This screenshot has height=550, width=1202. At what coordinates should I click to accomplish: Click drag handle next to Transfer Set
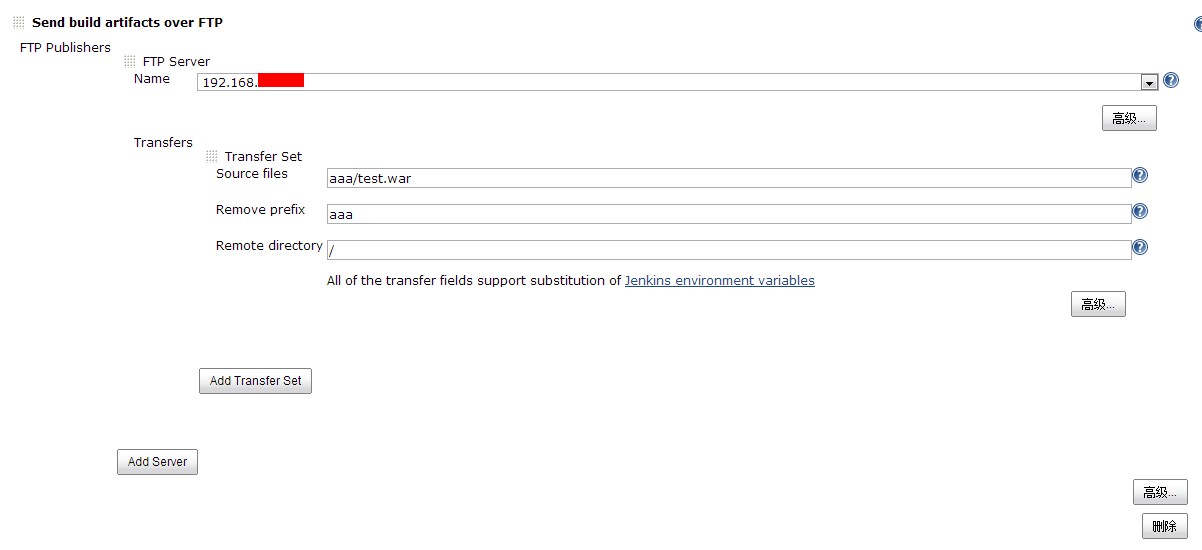212,157
